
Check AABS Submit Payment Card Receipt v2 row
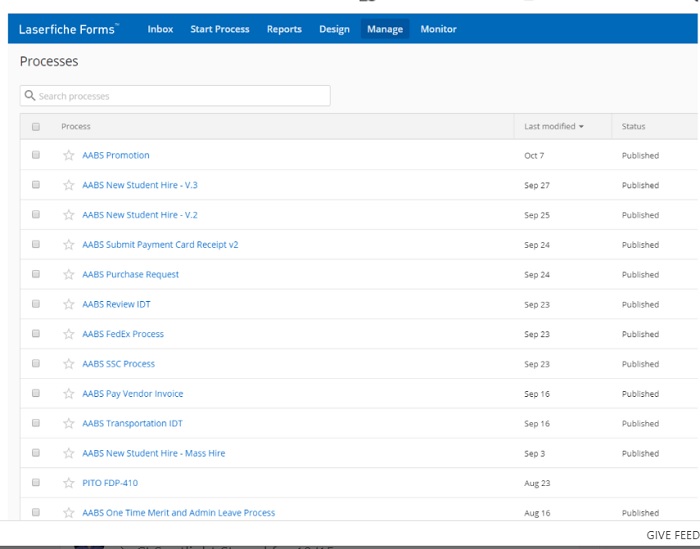[x=36, y=244]
